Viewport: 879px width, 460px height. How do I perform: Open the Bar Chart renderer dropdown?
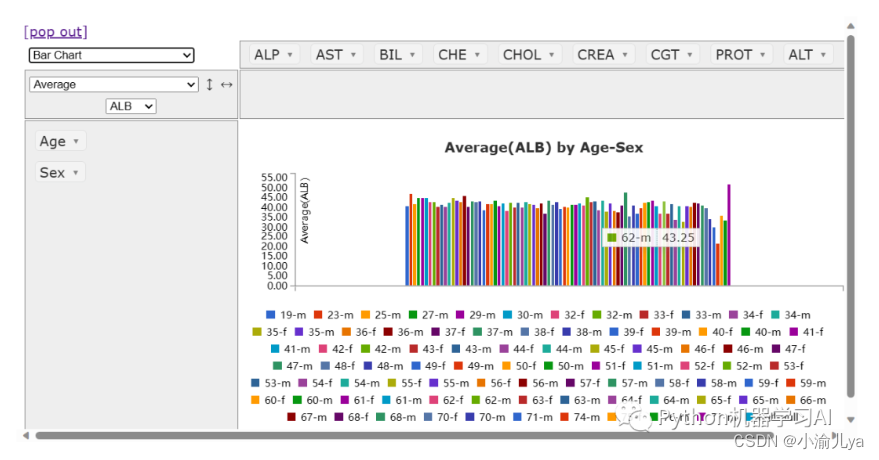112,55
